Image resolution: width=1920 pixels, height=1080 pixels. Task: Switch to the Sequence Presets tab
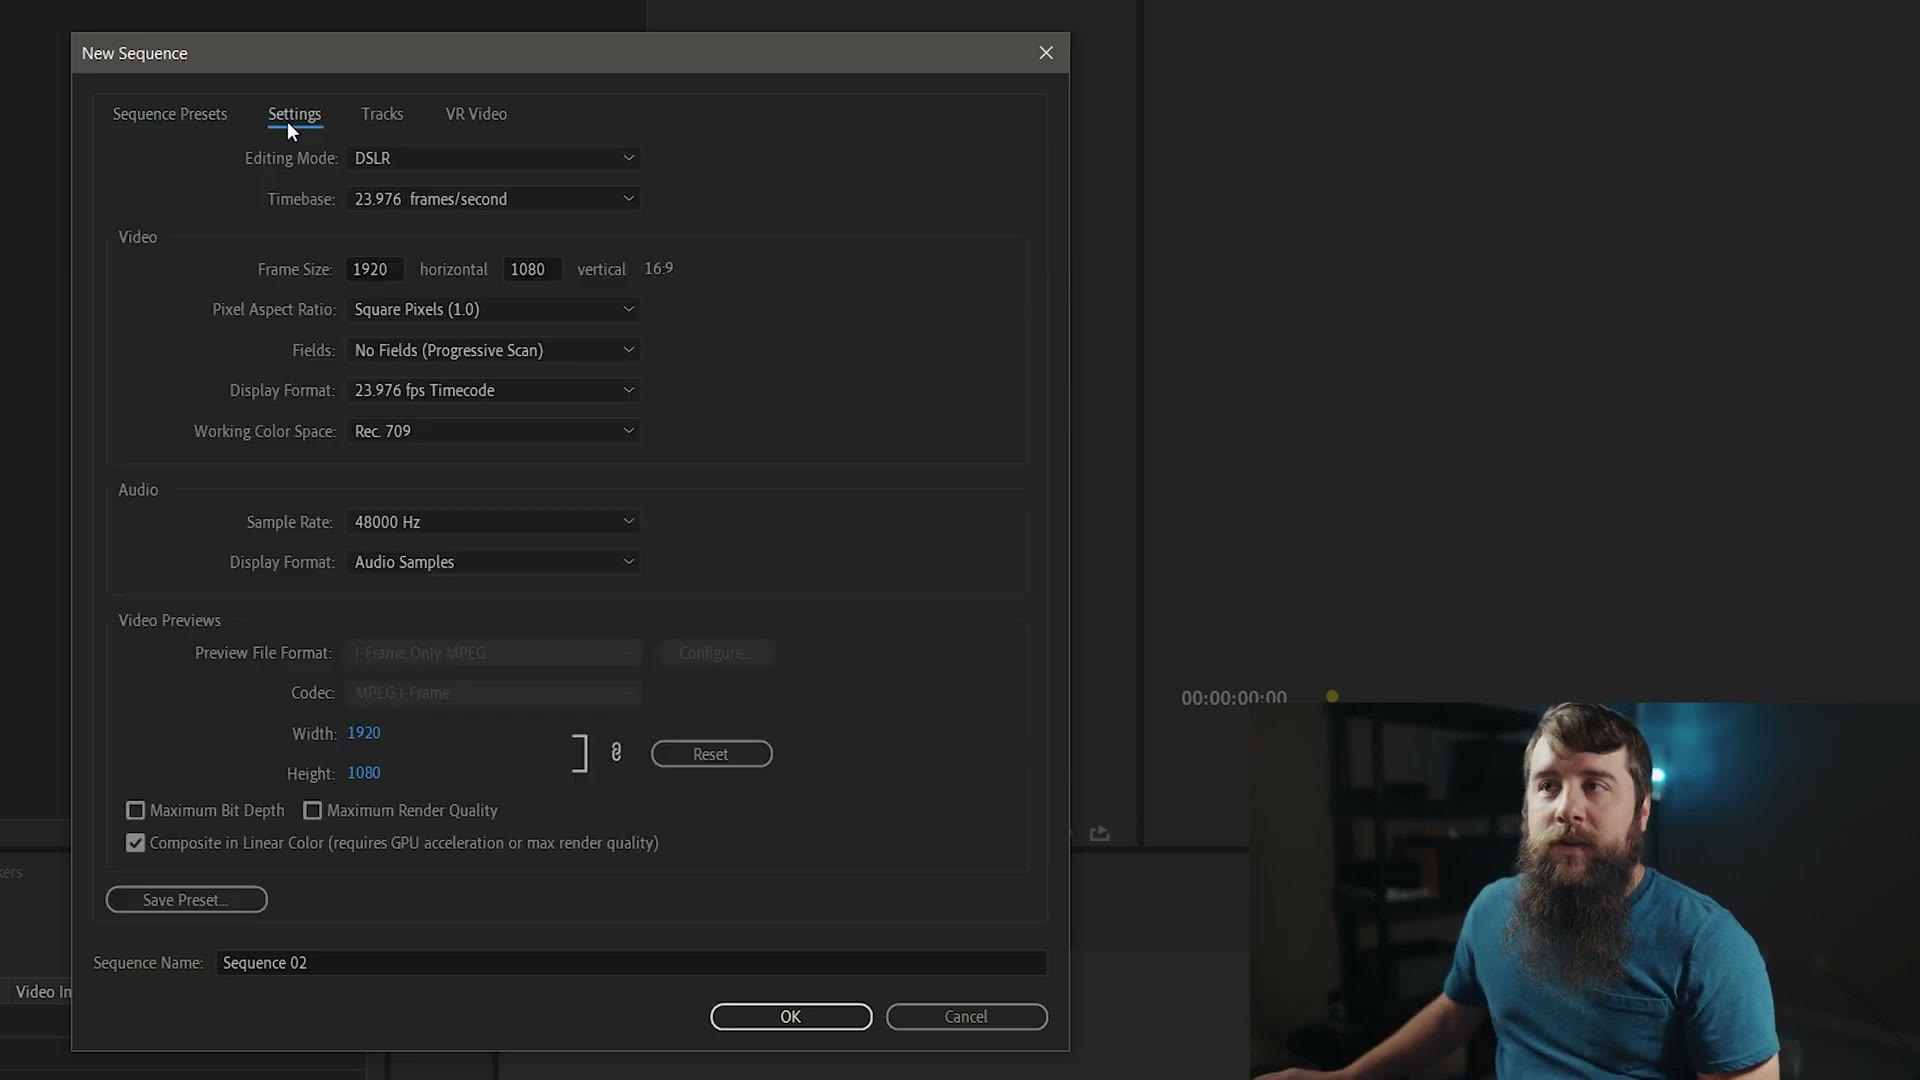coord(170,114)
